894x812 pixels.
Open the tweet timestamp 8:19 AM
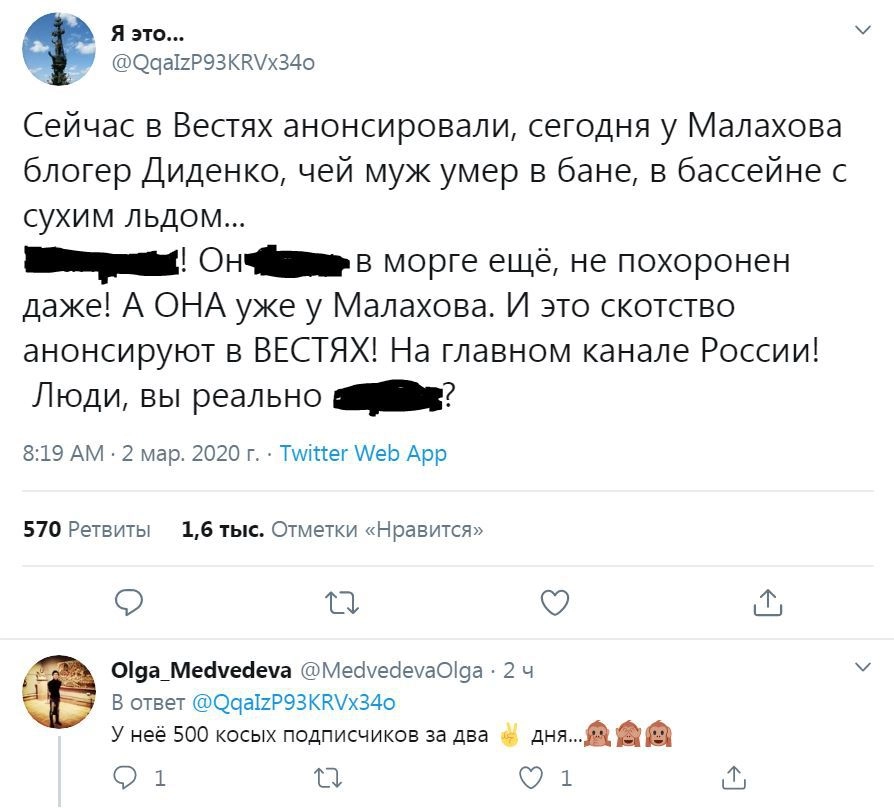[63, 453]
